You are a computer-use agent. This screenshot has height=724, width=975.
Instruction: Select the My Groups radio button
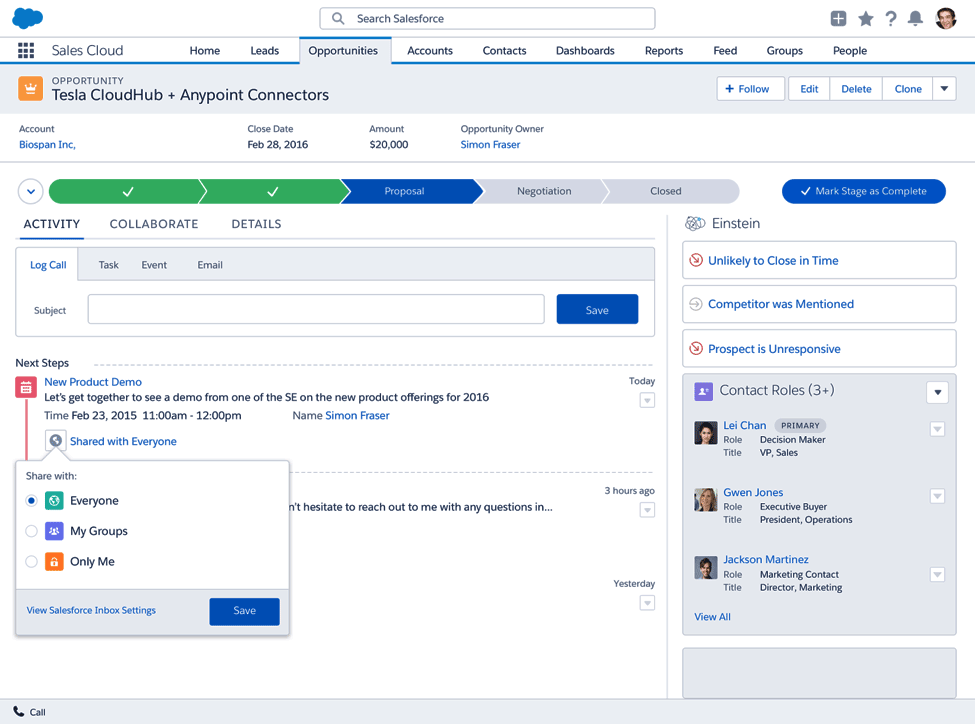(32, 531)
